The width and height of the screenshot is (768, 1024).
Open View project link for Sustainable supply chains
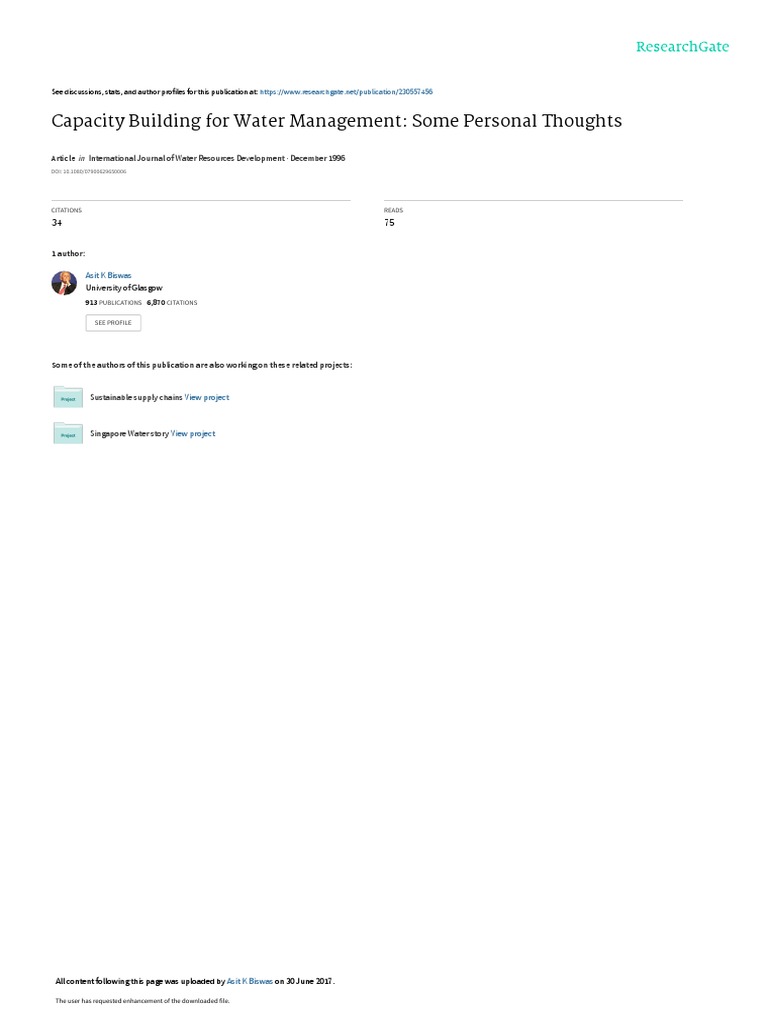pyautogui.click(x=207, y=397)
